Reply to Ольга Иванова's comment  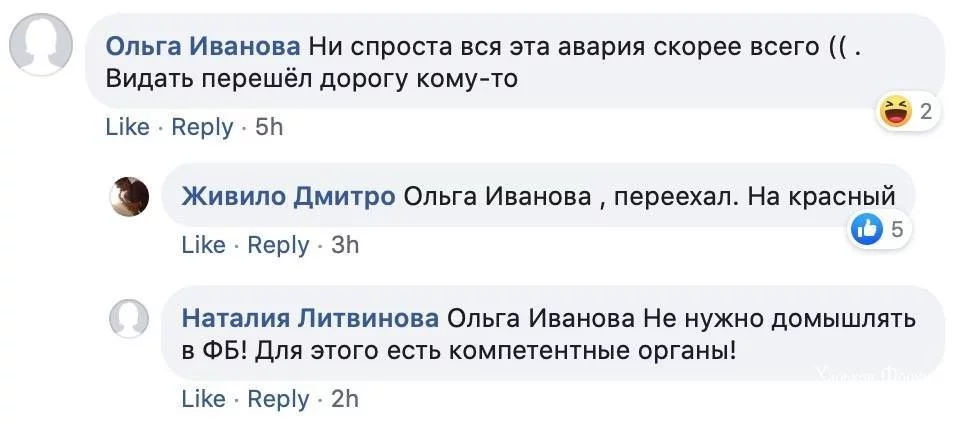click(x=202, y=127)
